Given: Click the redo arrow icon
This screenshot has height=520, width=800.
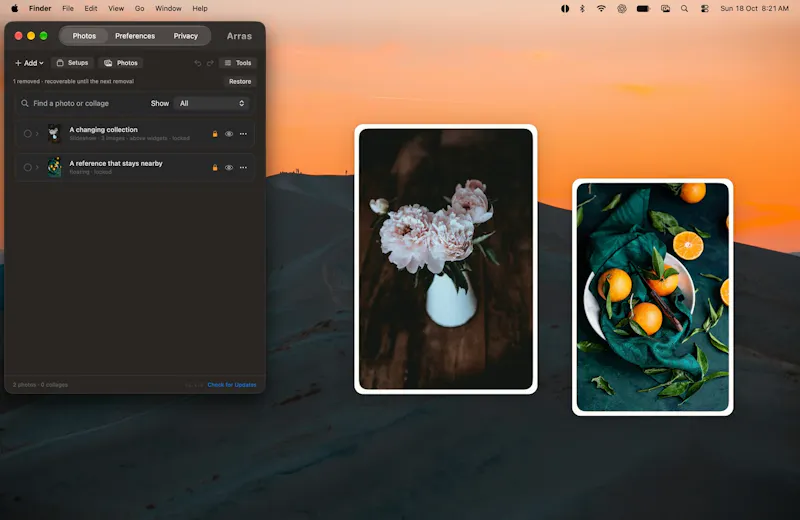Looking at the screenshot, I should 210,63.
